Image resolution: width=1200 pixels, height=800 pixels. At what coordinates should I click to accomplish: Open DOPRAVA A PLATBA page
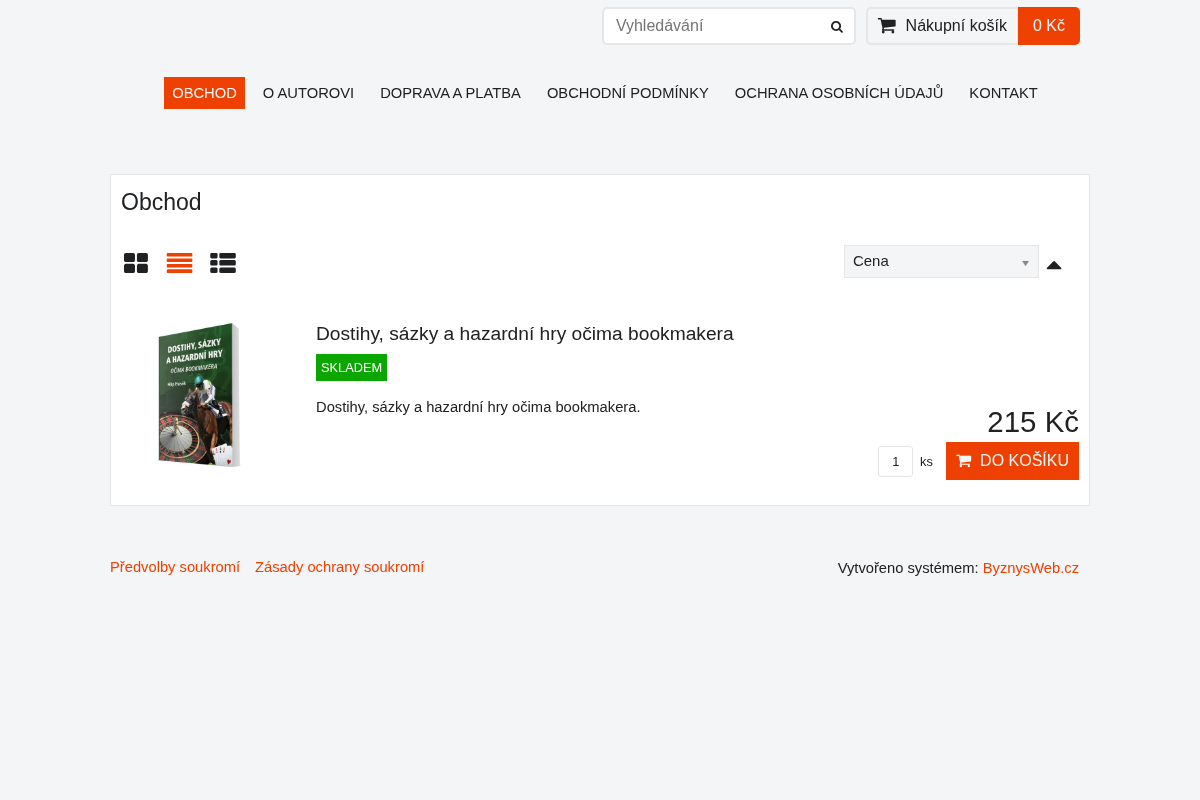point(450,93)
